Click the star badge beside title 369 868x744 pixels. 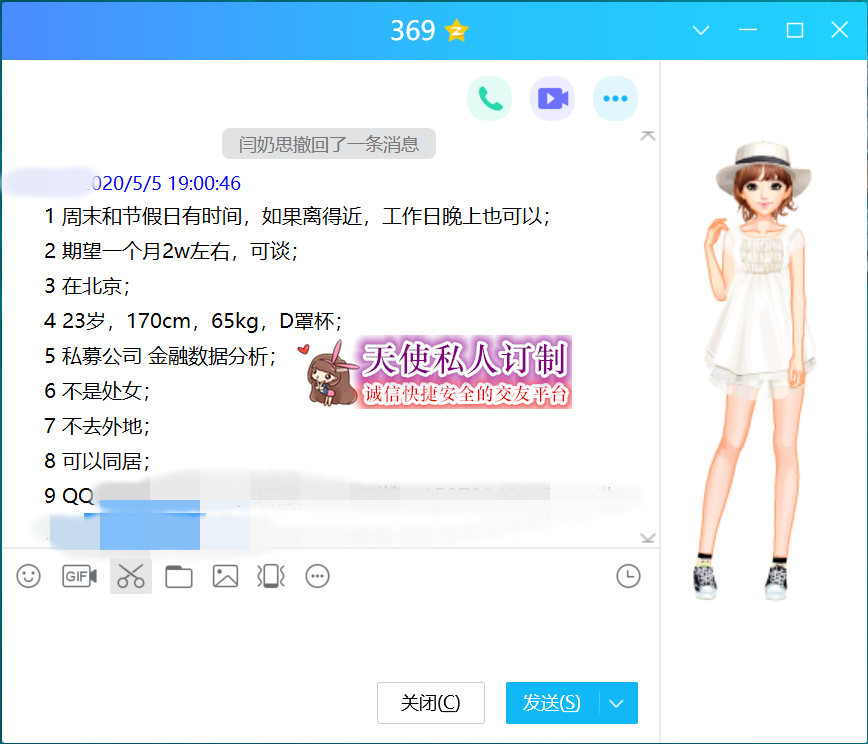[457, 31]
